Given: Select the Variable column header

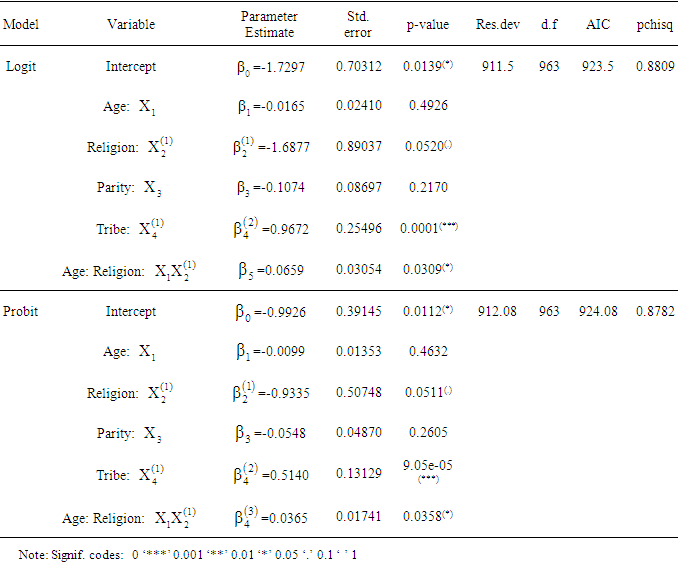Looking at the screenshot, I should (x=130, y=24).
